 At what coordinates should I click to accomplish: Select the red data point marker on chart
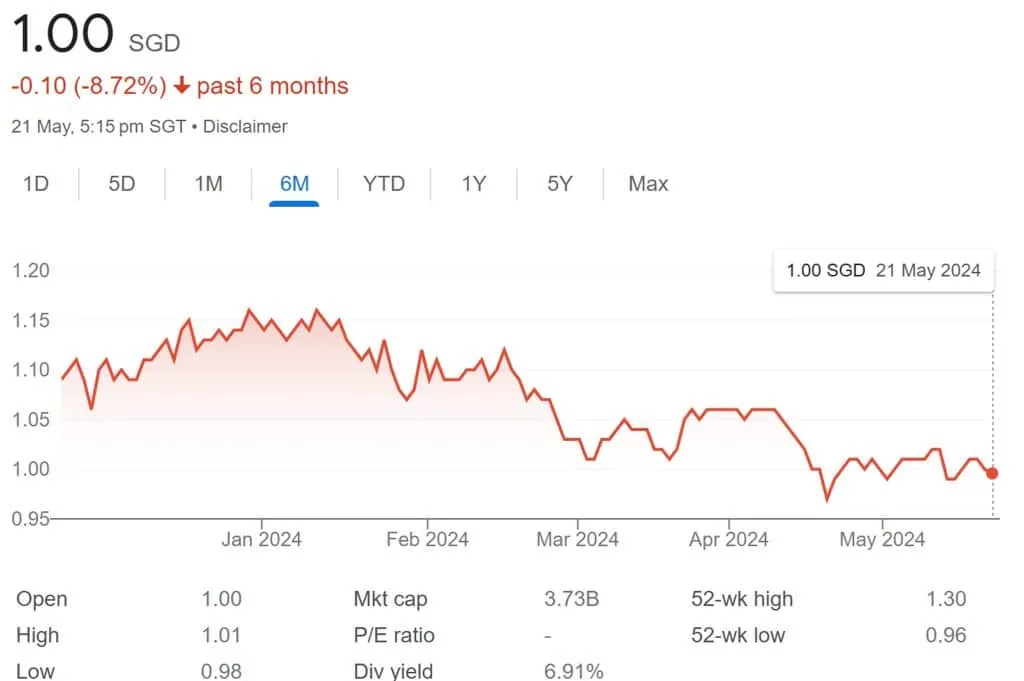pos(990,471)
